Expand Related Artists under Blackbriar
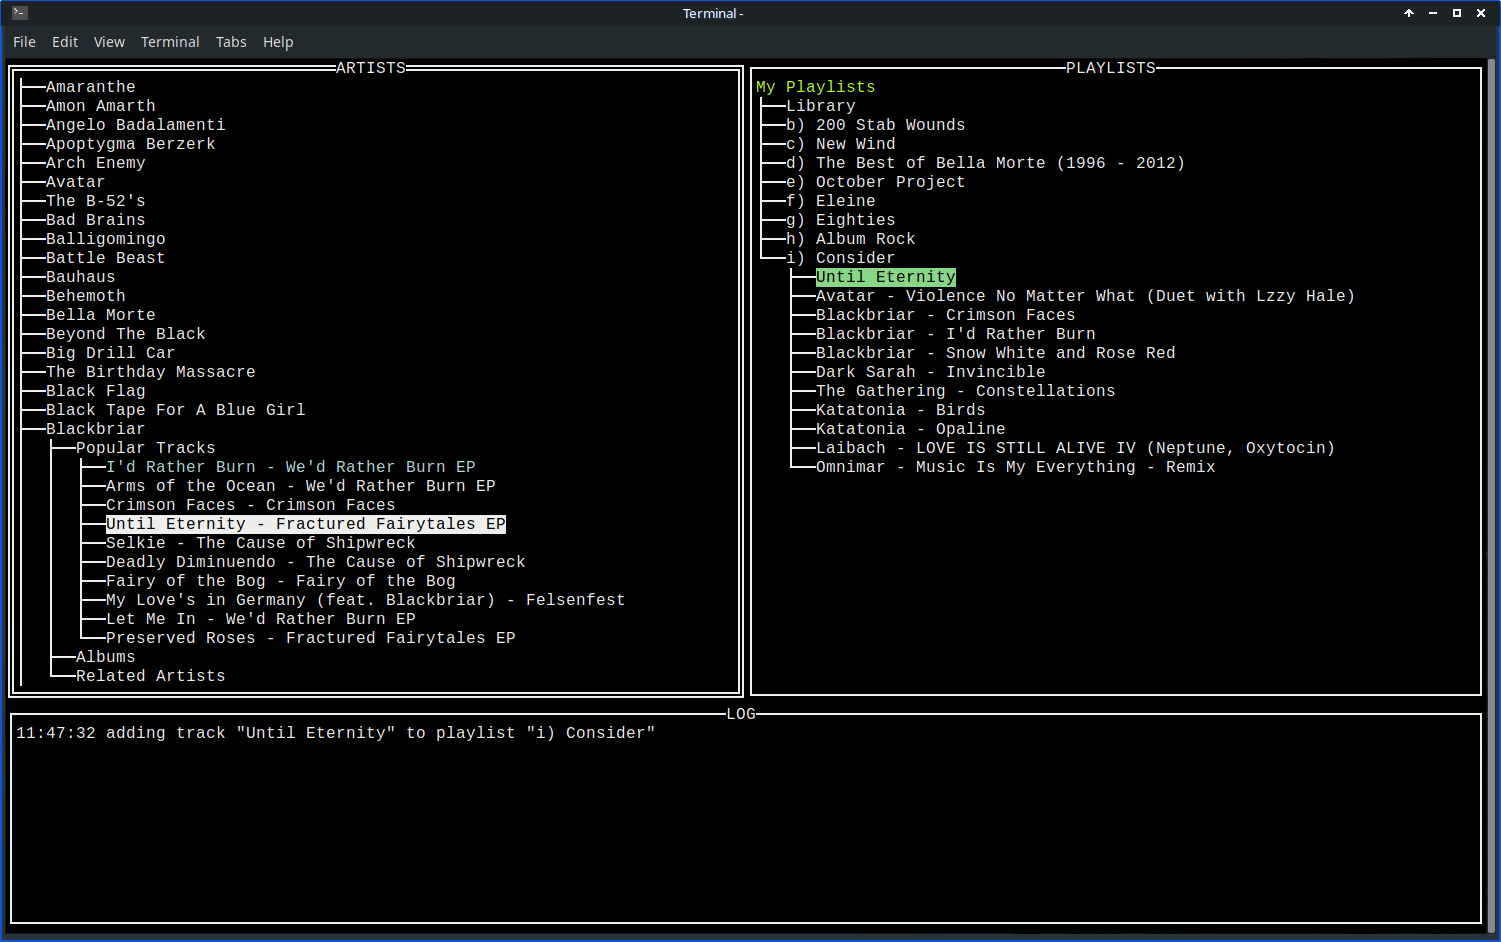 point(150,676)
